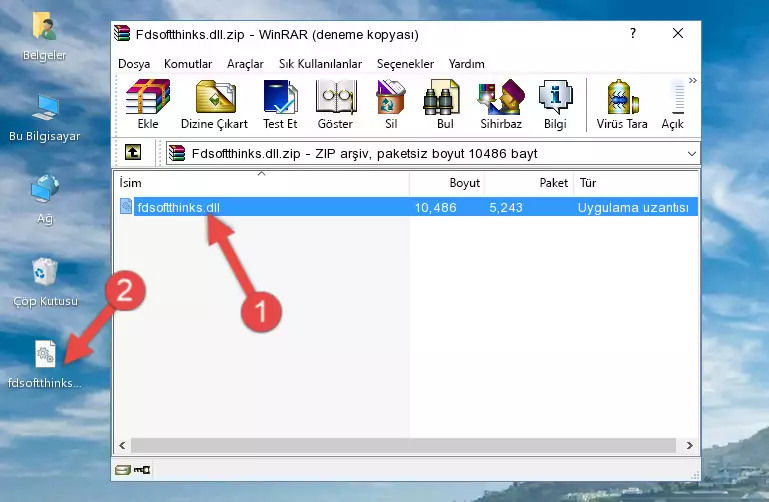Click the Dizine Çıkart extract icon

click(214, 104)
